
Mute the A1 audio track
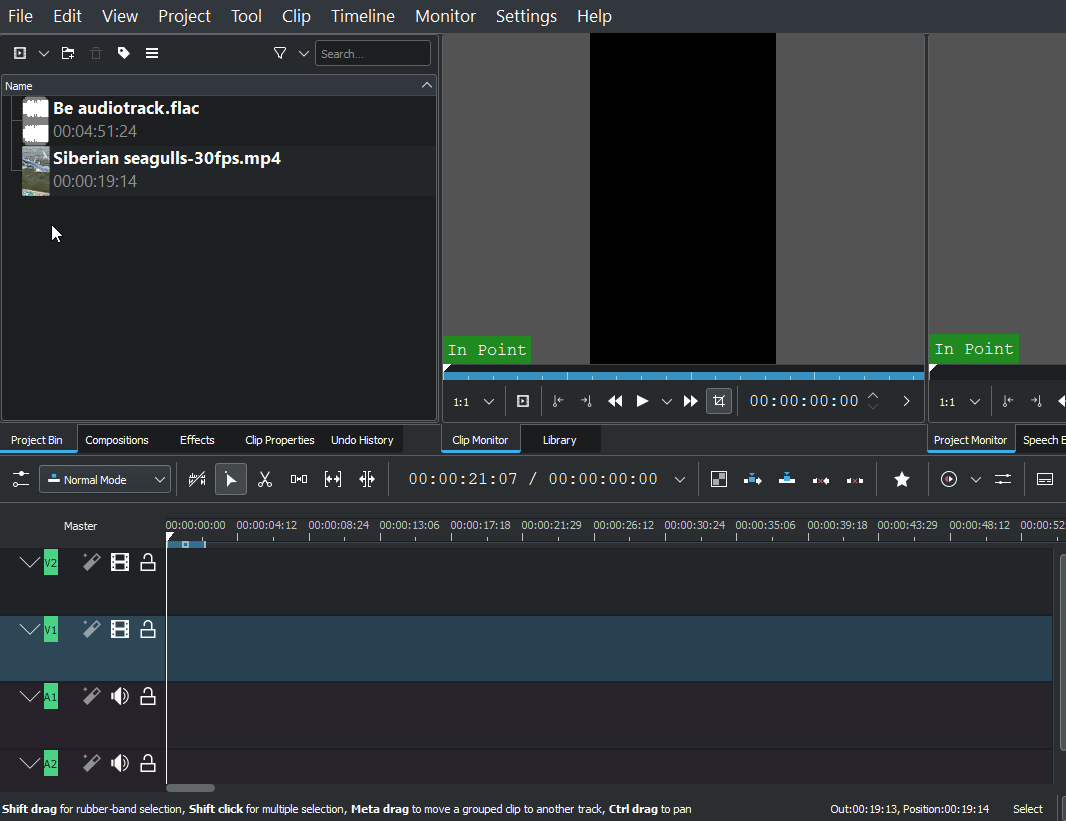tap(120, 696)
